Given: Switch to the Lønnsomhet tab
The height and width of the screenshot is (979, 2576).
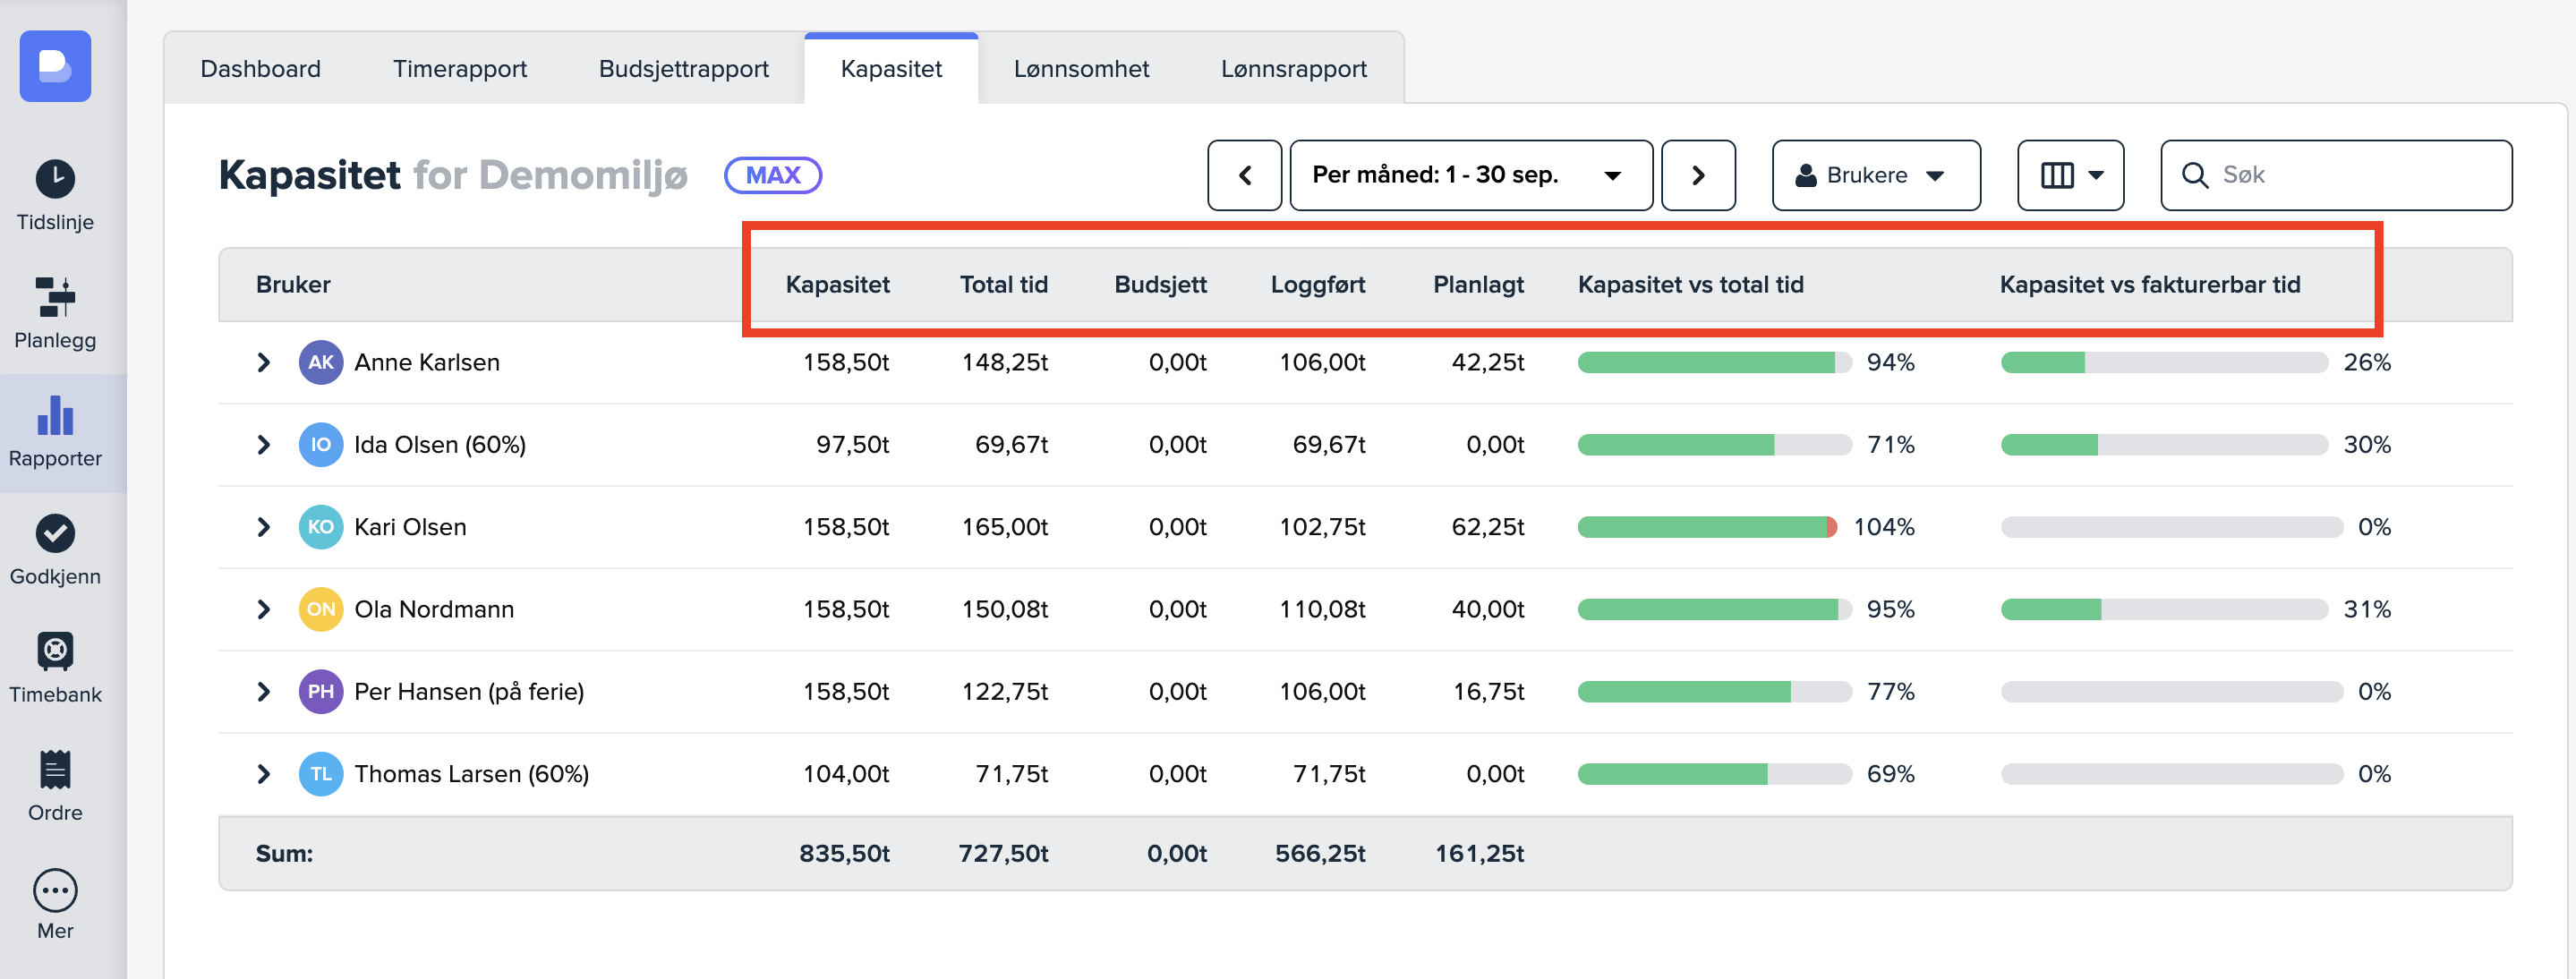Looking at the screenshot, I should coord(1081,69).
